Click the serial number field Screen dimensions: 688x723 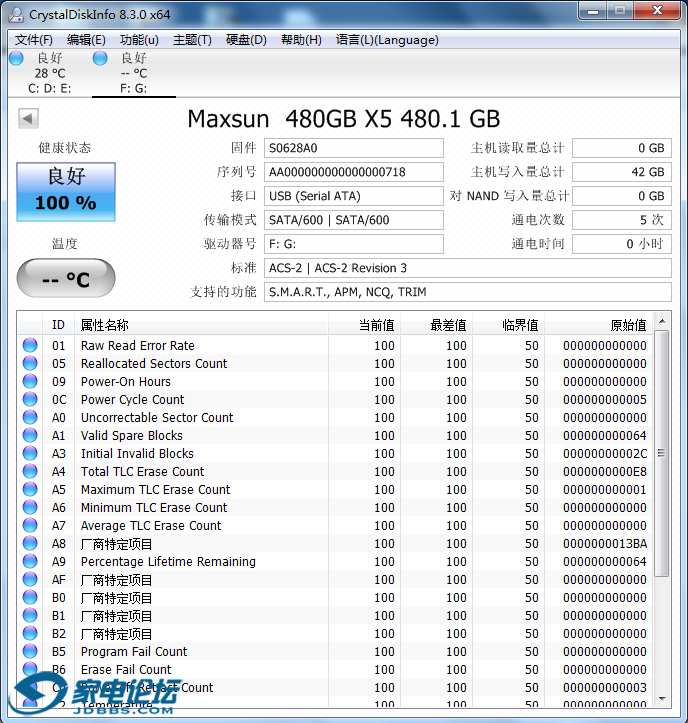(x=354, y=172)
